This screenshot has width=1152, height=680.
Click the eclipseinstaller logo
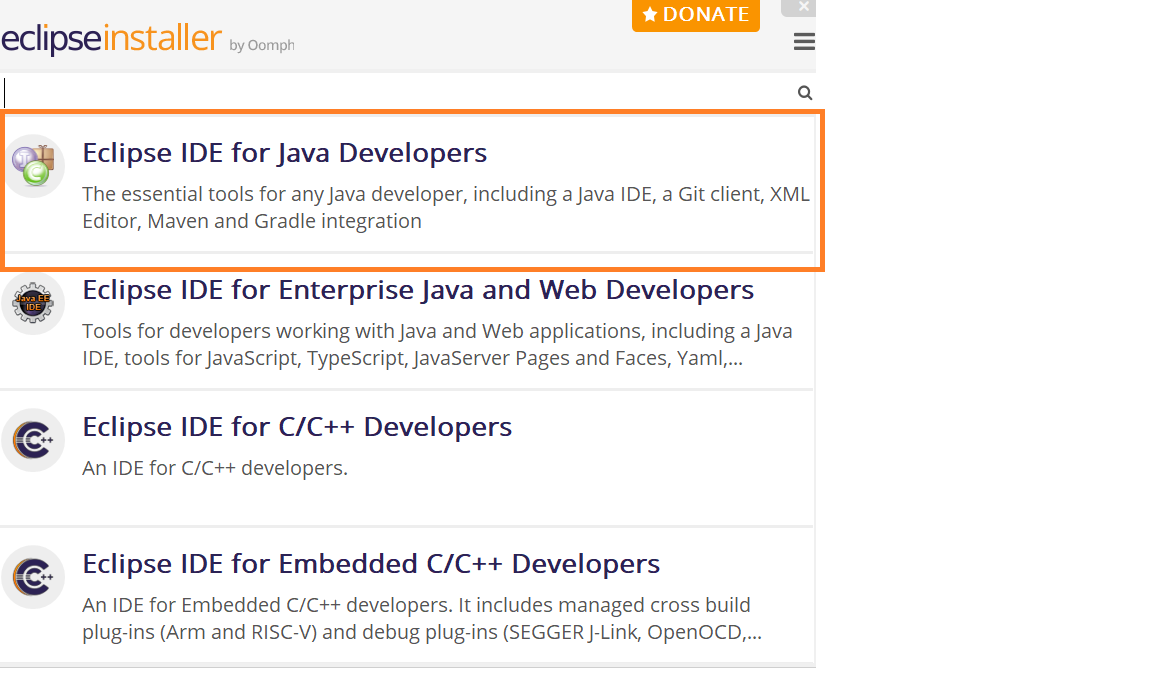[x=111, y=38]
